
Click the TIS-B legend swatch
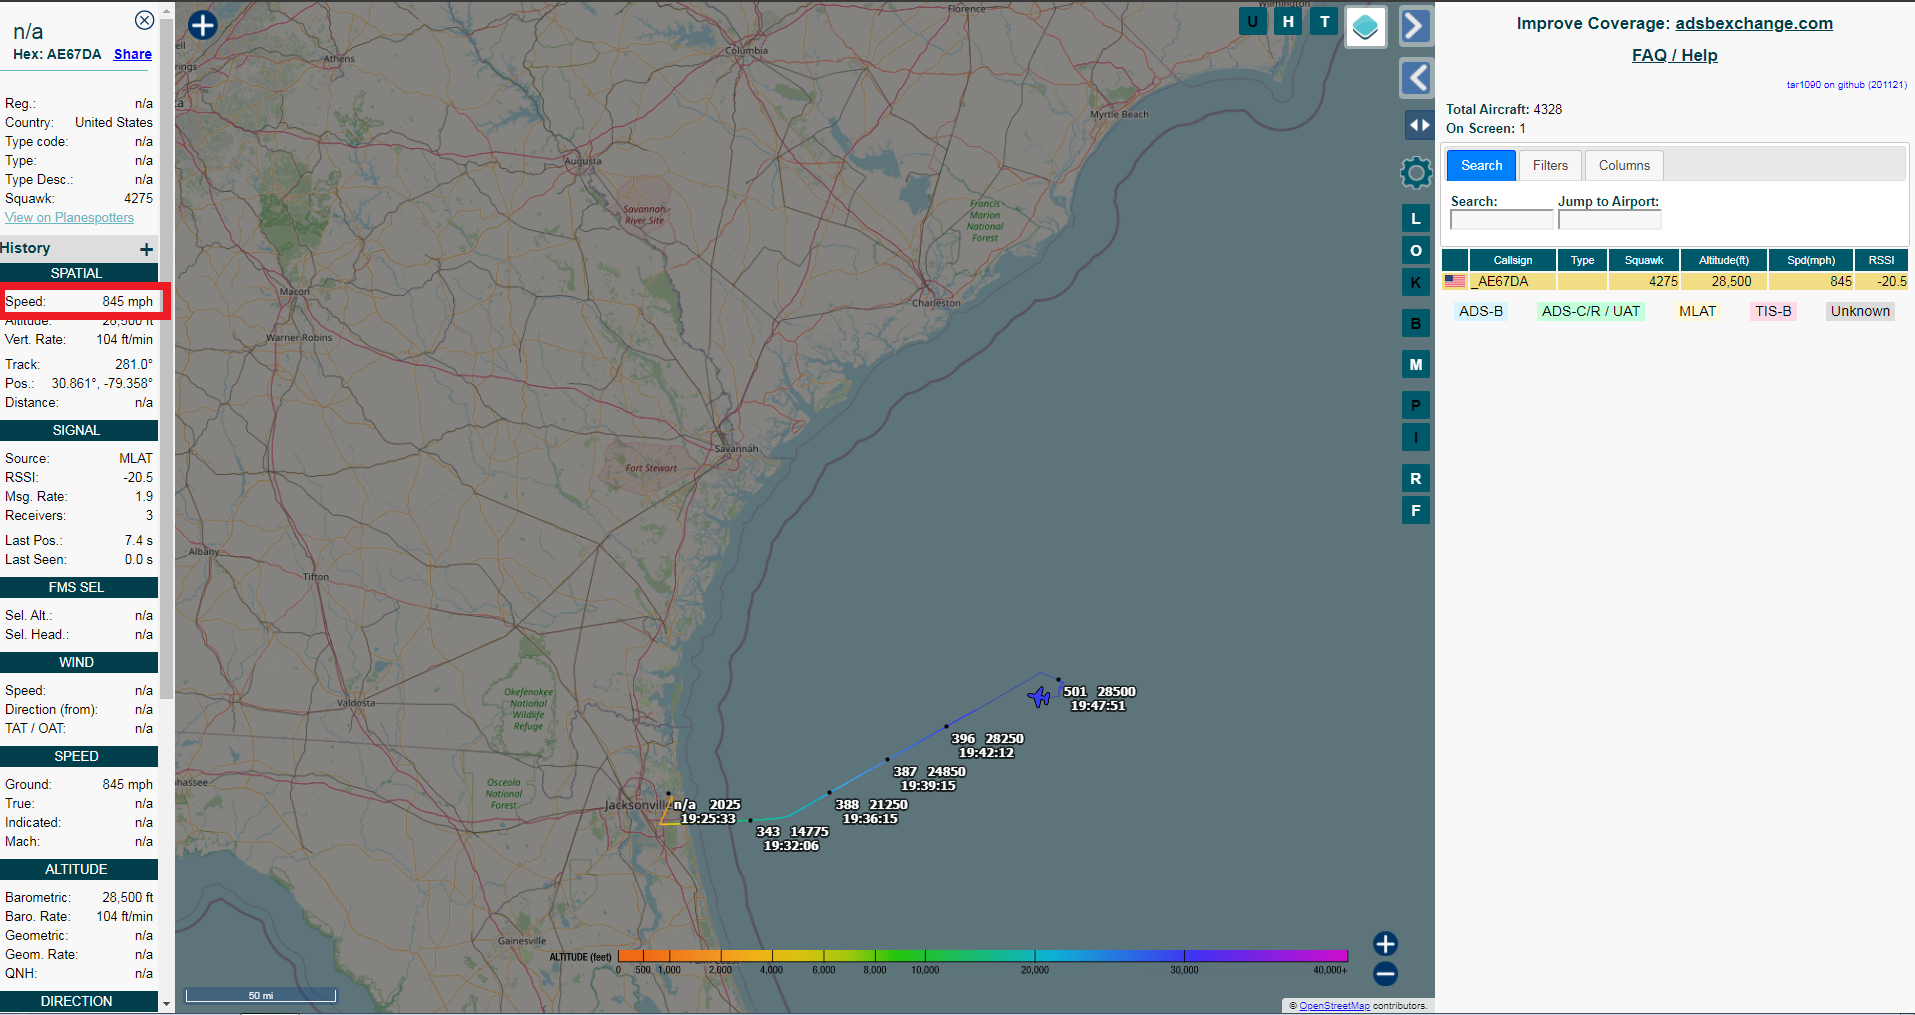pyautogui.click(x=1773, y=311)
